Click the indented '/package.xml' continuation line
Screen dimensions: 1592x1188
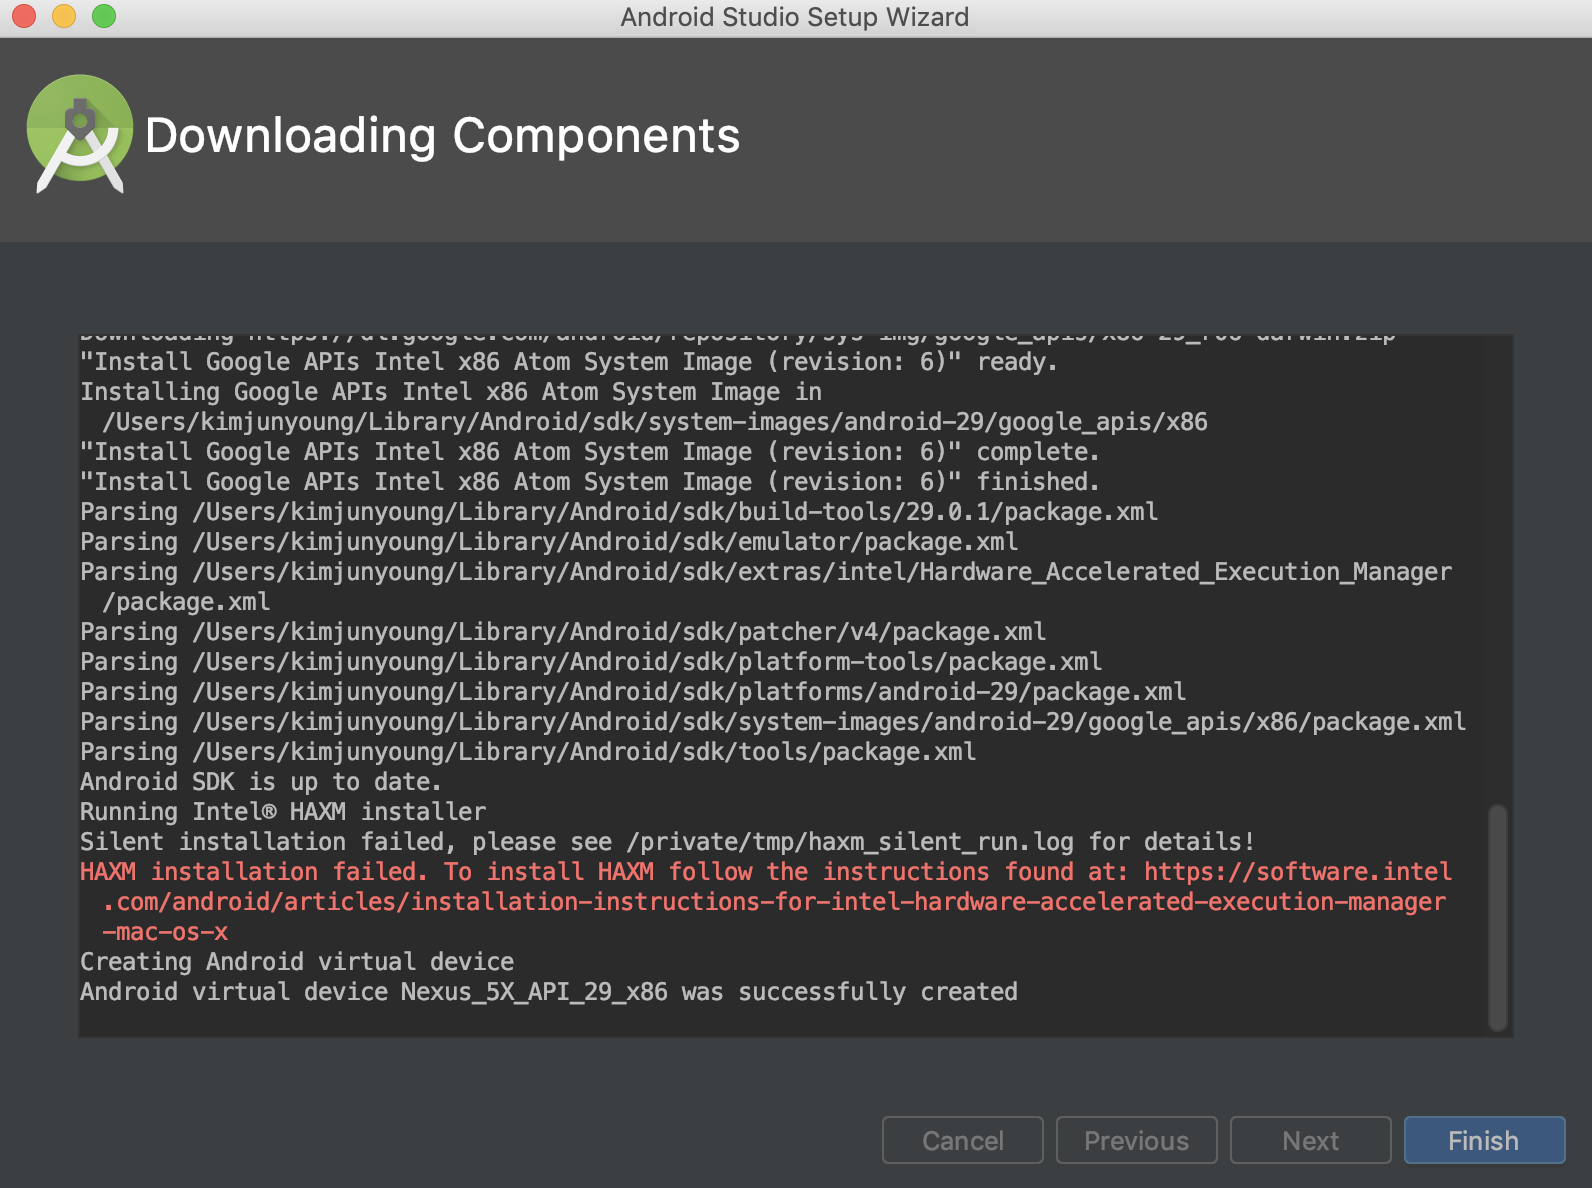pyautogui.click(x=186, y=602)
